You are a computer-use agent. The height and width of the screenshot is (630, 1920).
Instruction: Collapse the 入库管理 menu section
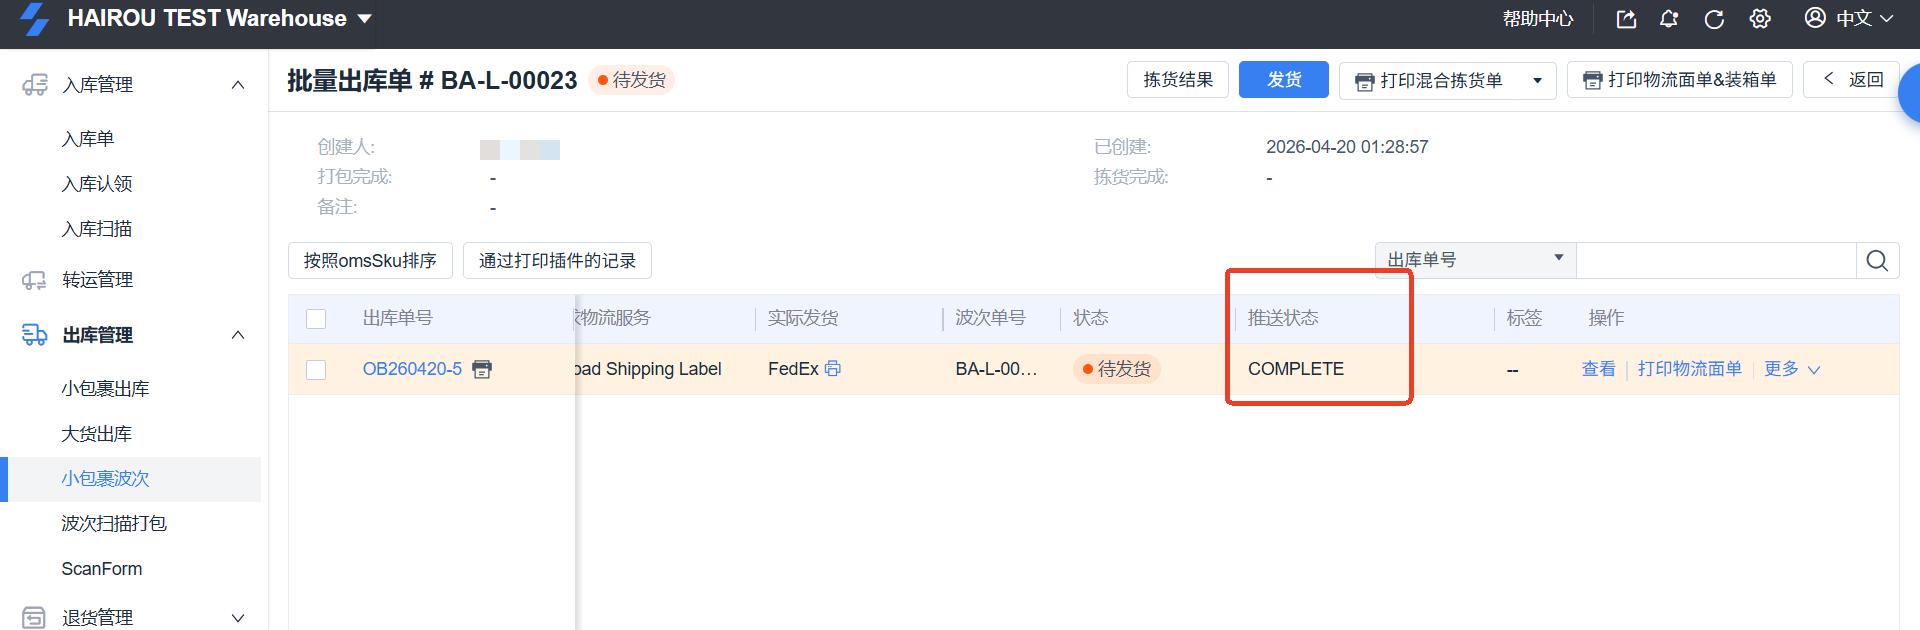pyautogui.click(x=238, y=85)
